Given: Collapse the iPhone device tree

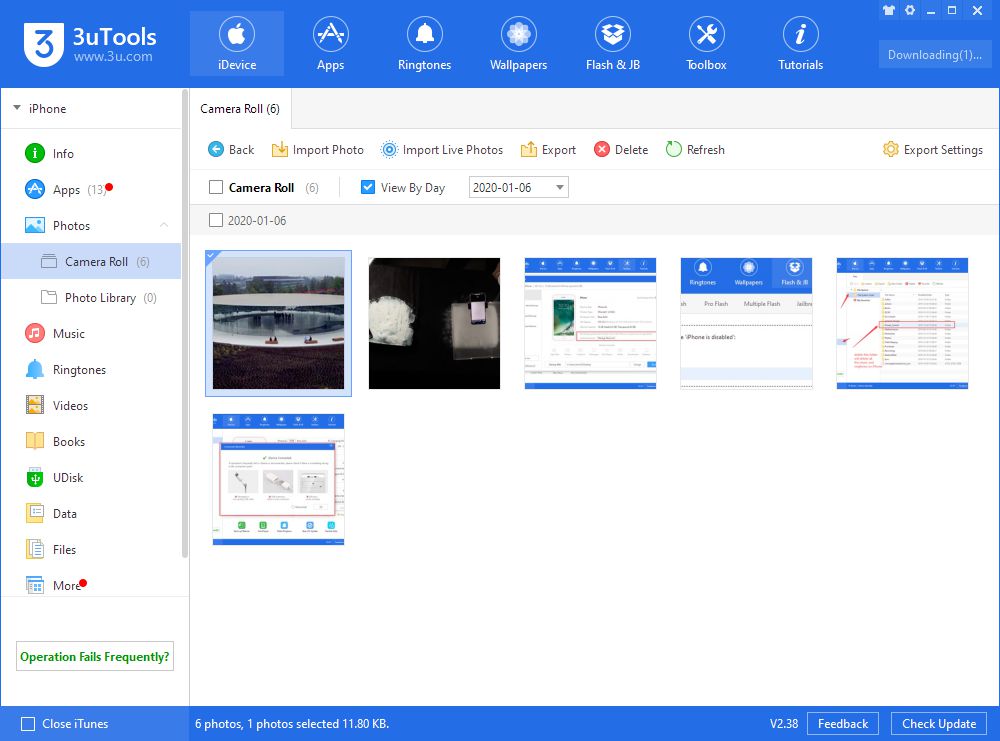Looking at the screenshot, I should (17, 108).
